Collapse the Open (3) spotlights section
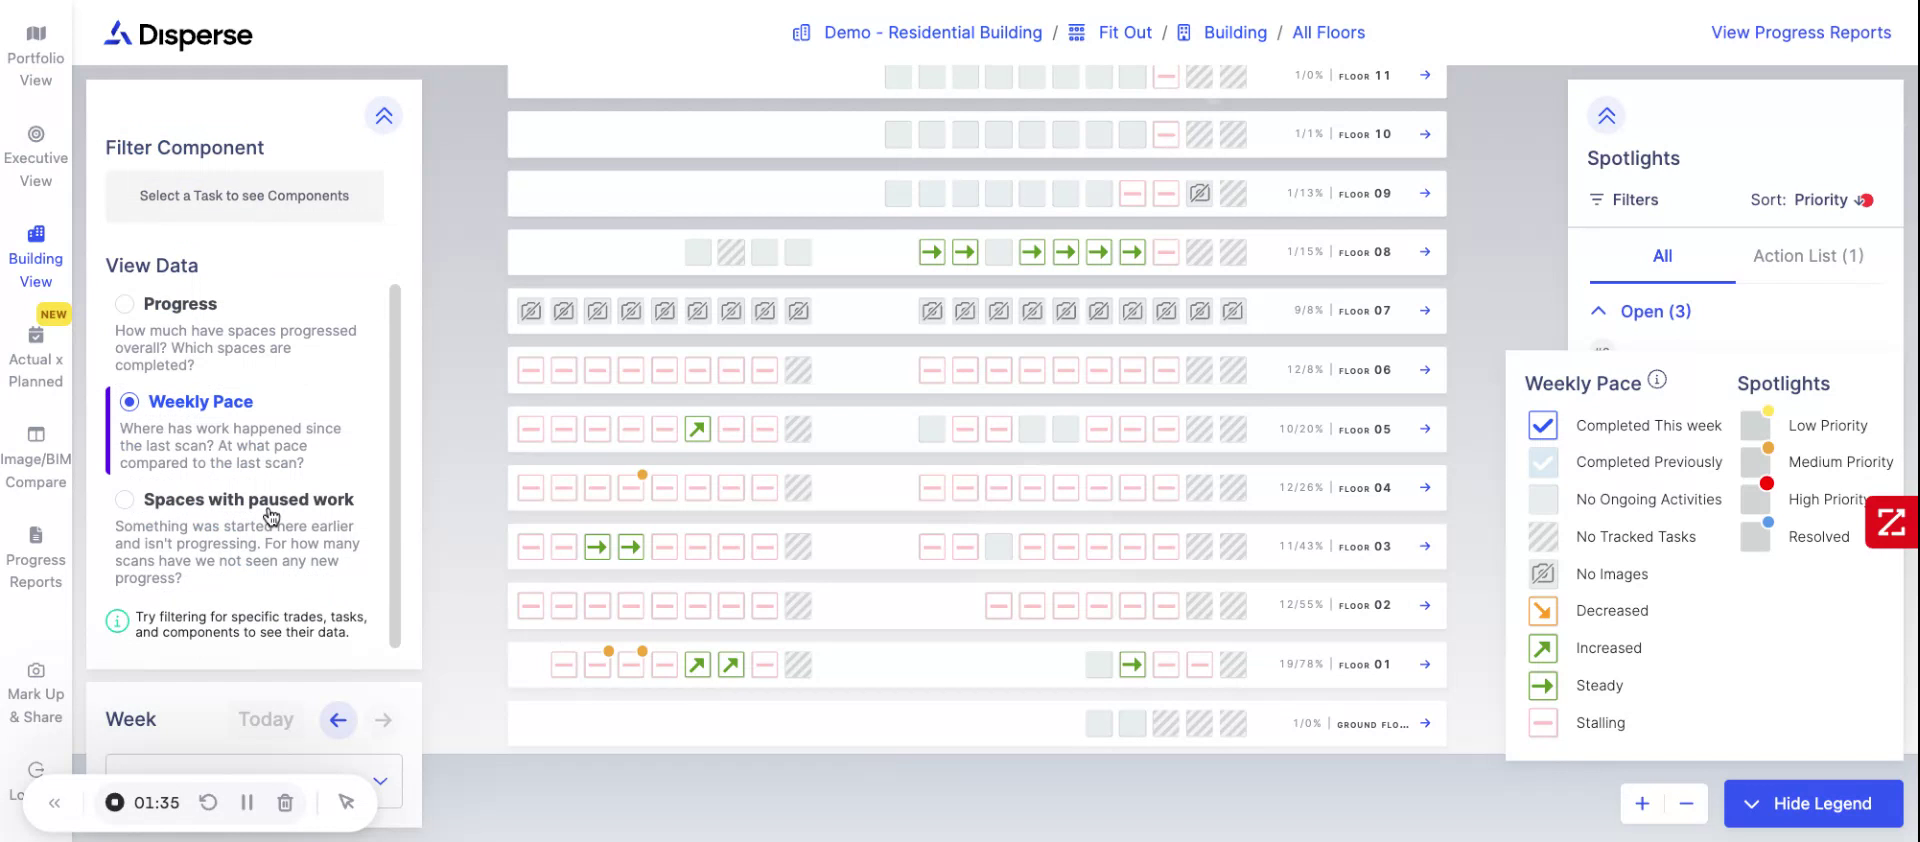 tap(1599, 311)
